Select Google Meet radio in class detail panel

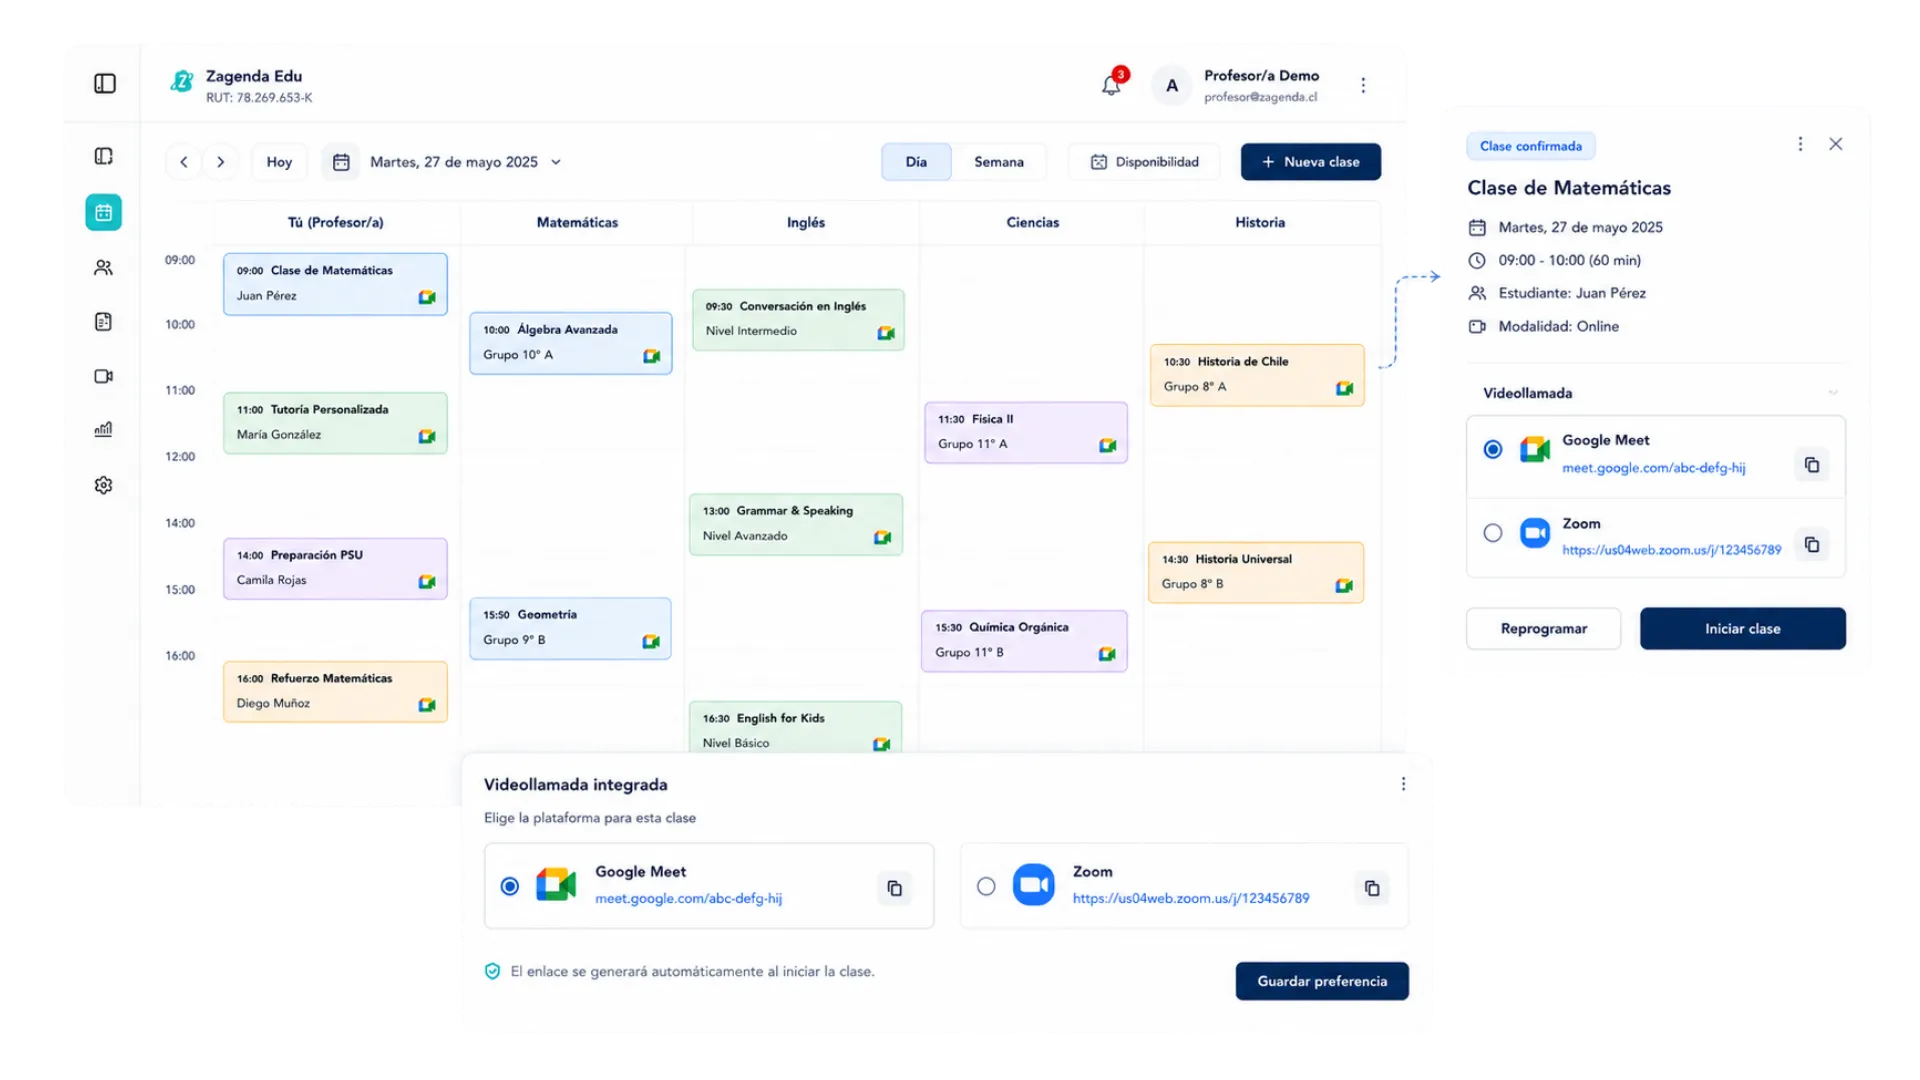[1493, 450]
